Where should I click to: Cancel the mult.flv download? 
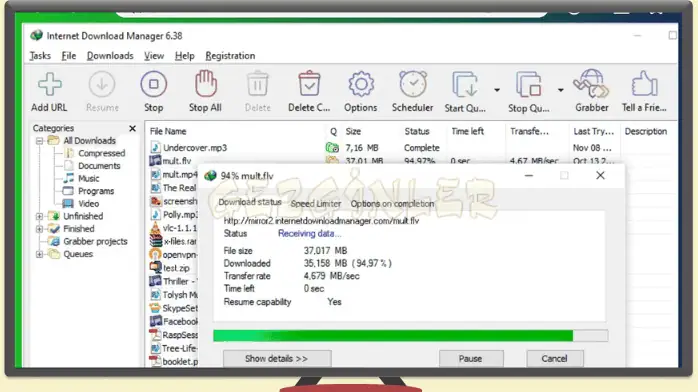555,359
